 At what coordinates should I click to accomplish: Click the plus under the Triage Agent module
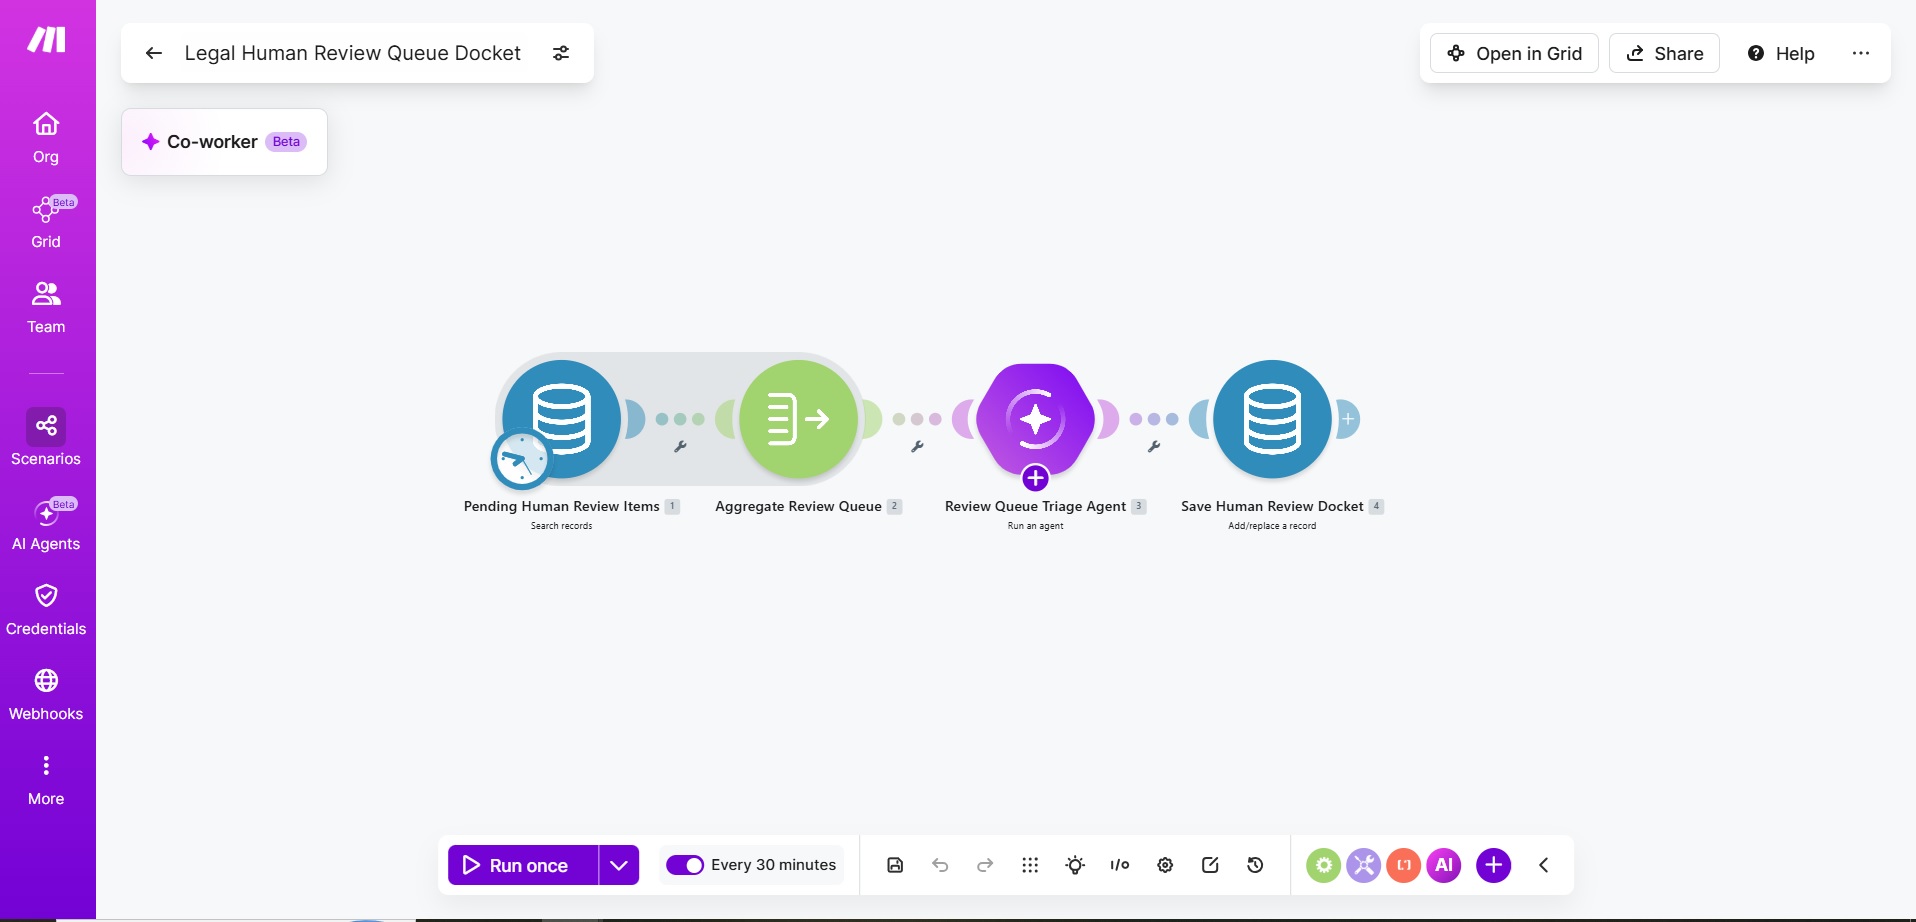tap(1035, 478)
